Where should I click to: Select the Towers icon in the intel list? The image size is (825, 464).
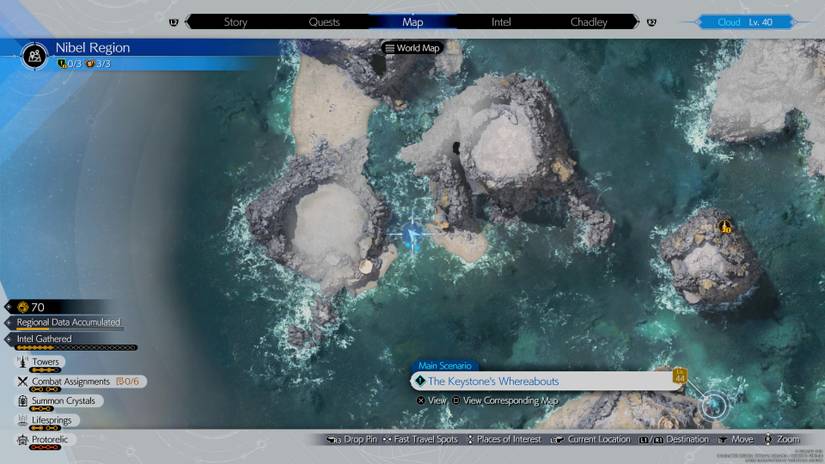click(x=23, y=362)
